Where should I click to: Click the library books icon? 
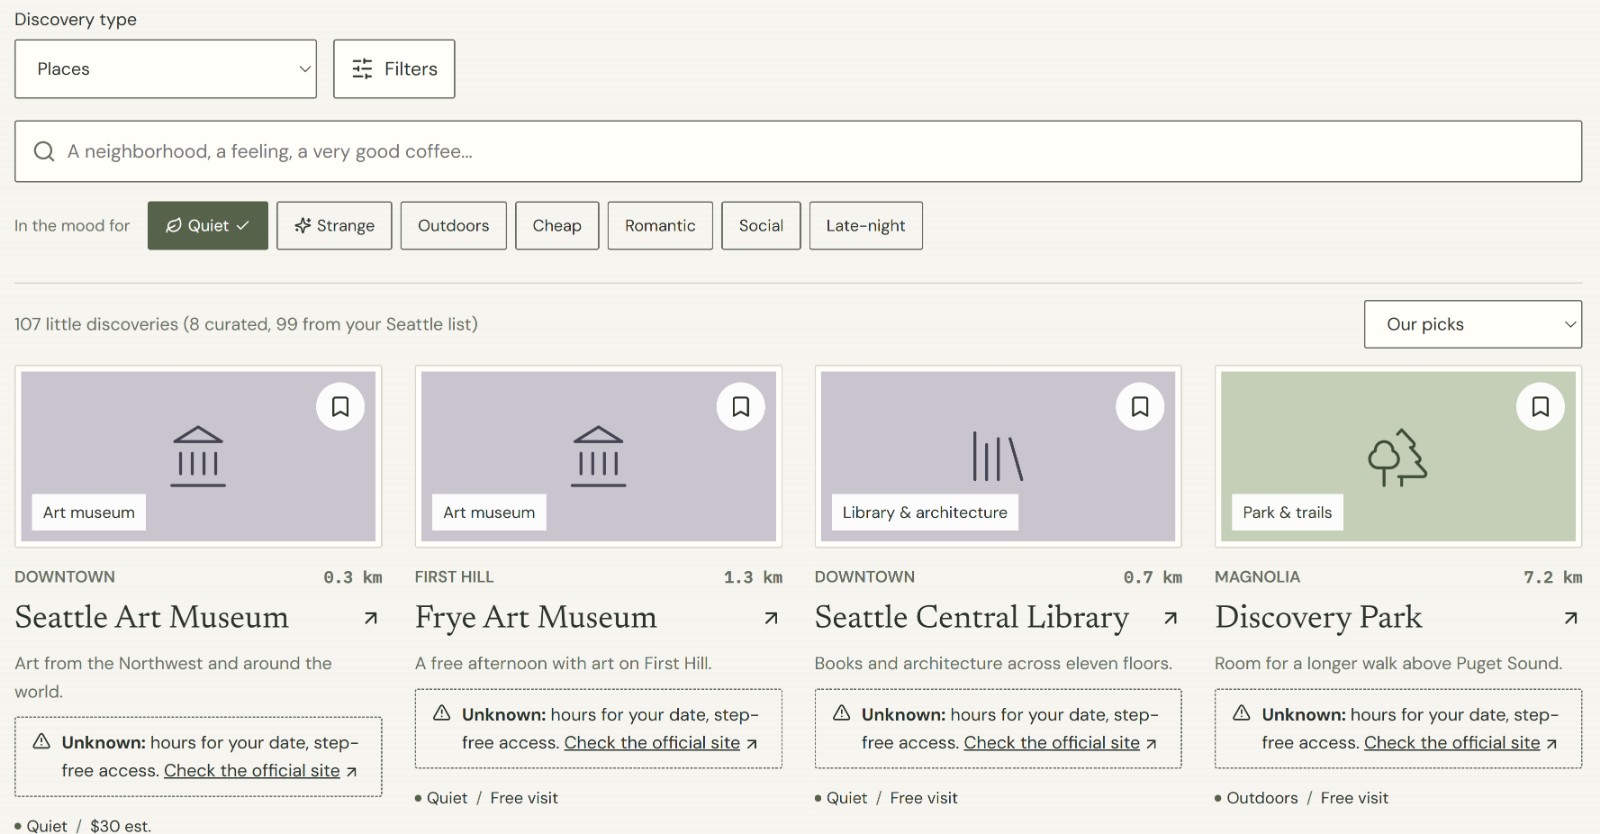tap(997, 457)
